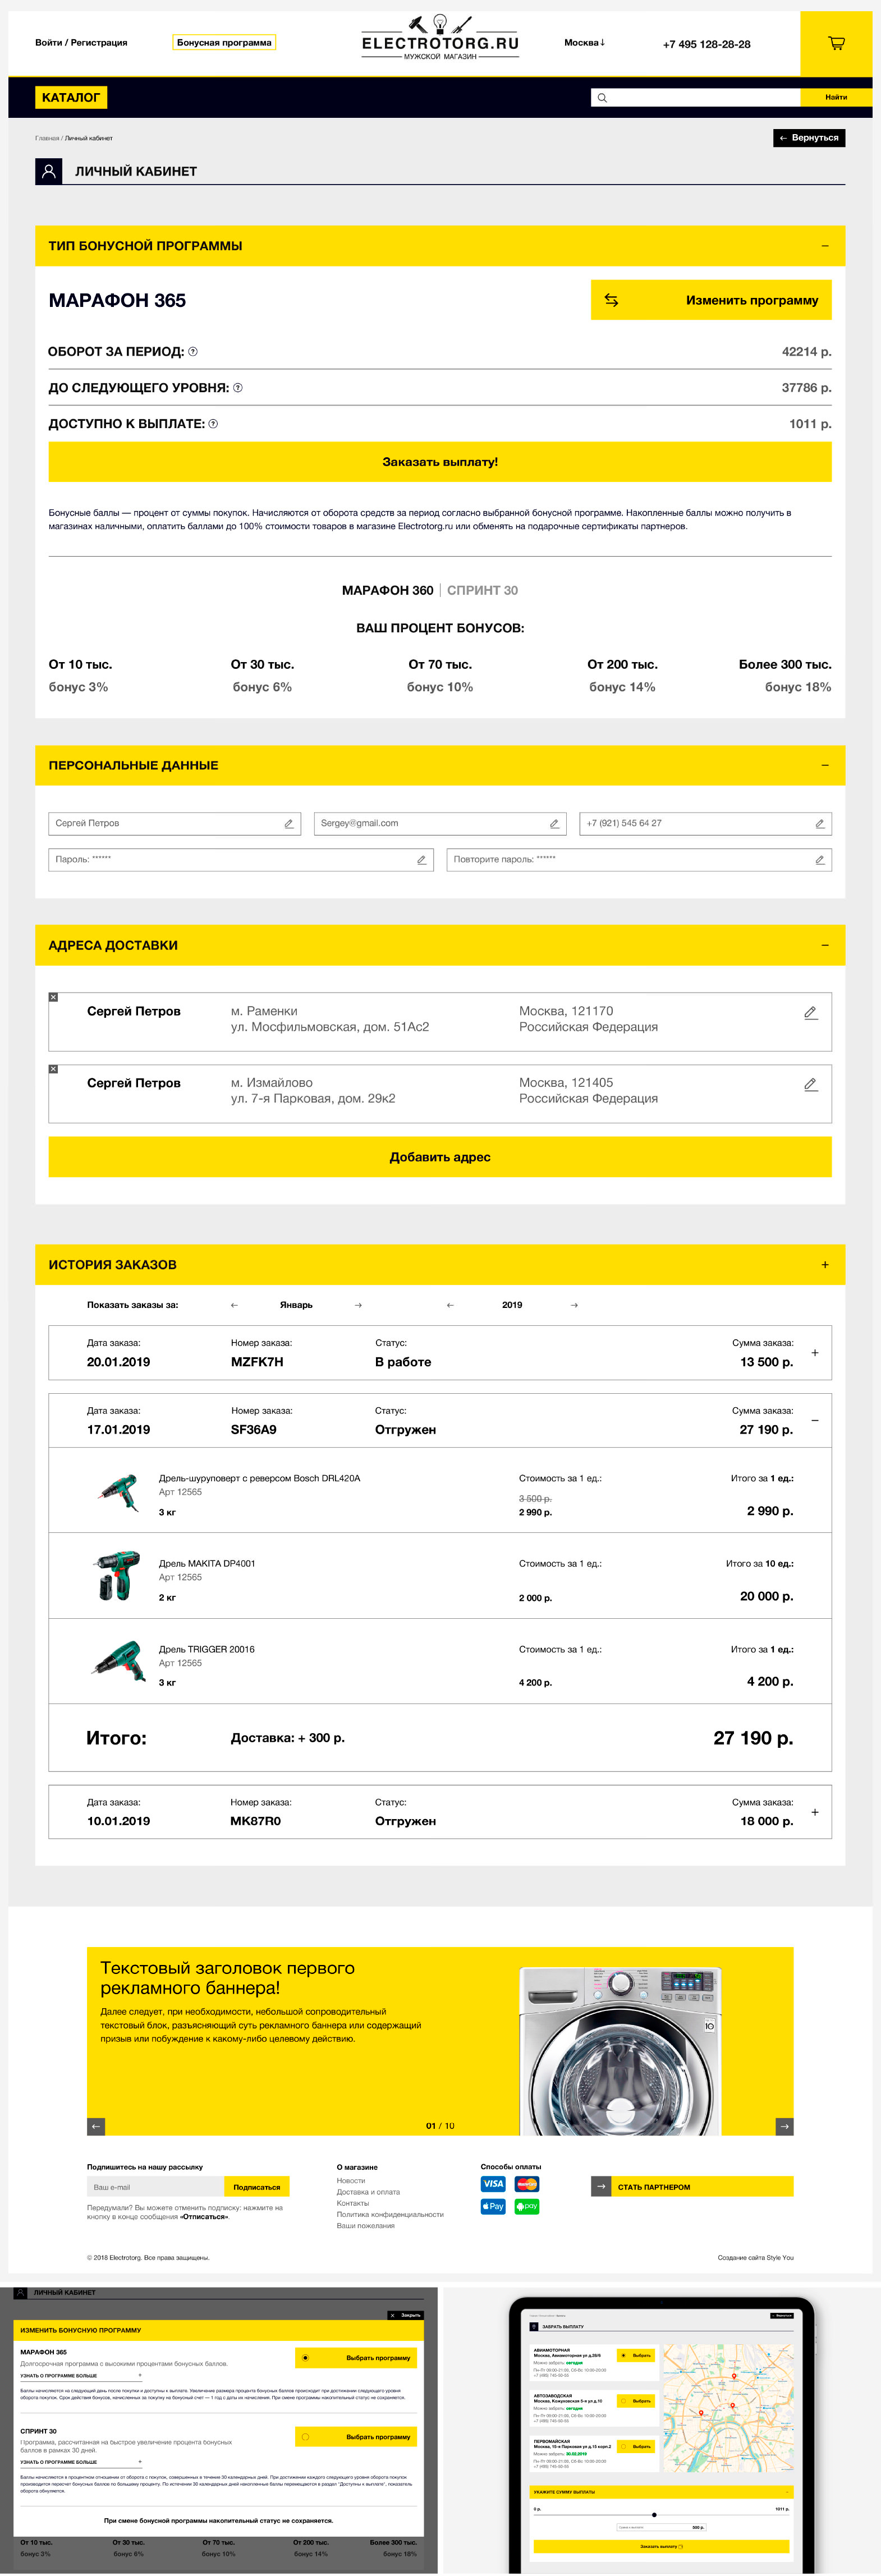The width and height of the screenshot is (881, 2576).
Task: Select the СПРИНТ 30 program radio button
Action: coord(305,2436)
